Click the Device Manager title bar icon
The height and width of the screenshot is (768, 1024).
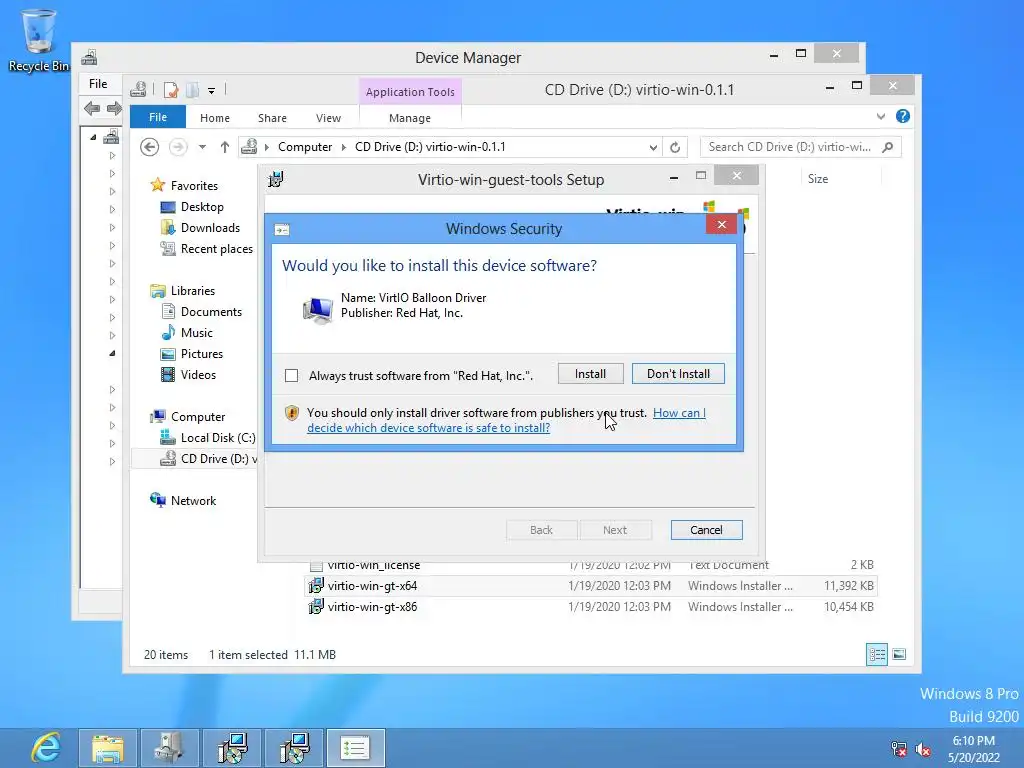pyautogui.click(x=89, y=57)
